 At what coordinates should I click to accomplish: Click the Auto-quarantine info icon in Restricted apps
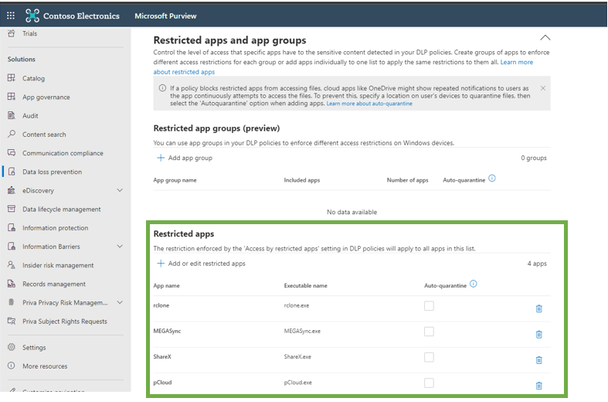[473, 284]
